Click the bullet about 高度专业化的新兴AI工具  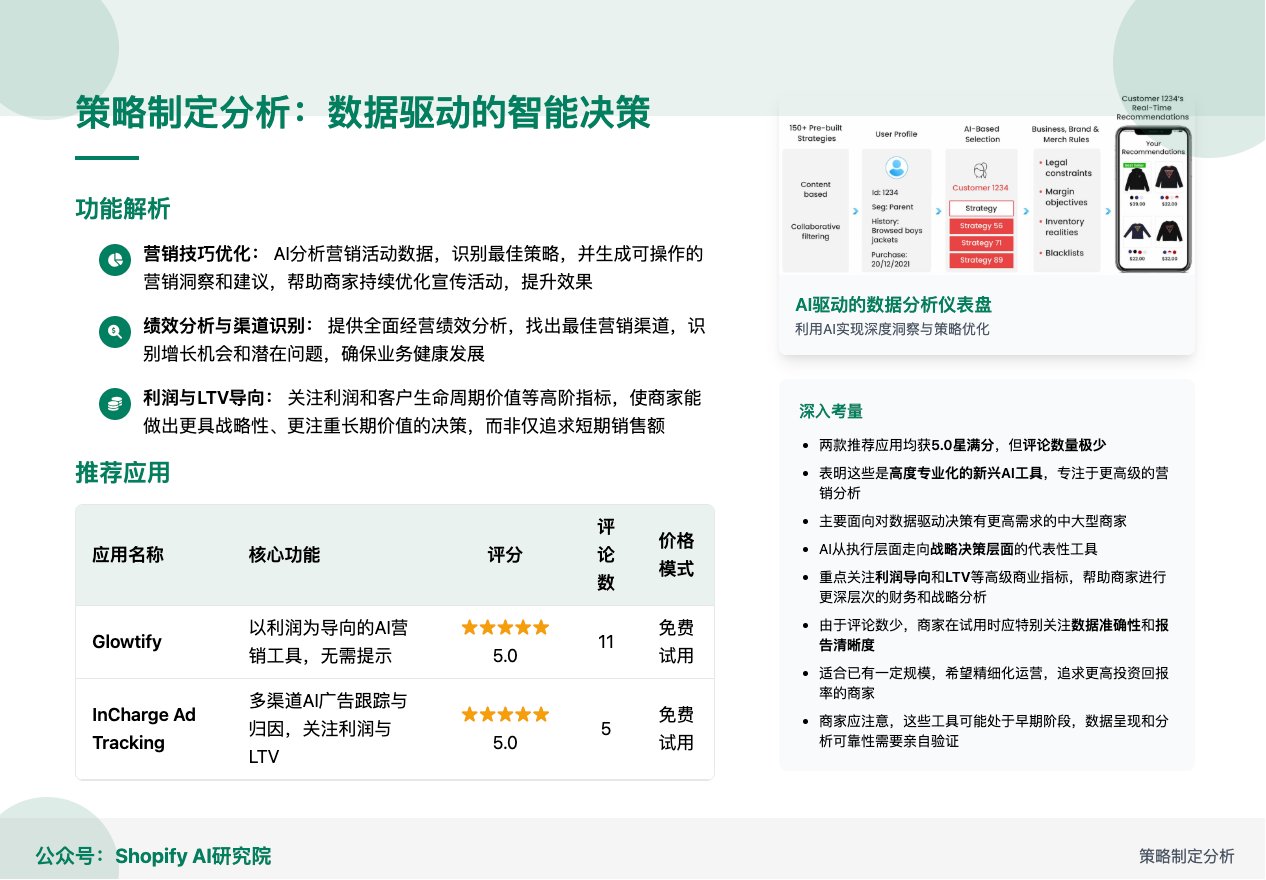tap(993, 483)
